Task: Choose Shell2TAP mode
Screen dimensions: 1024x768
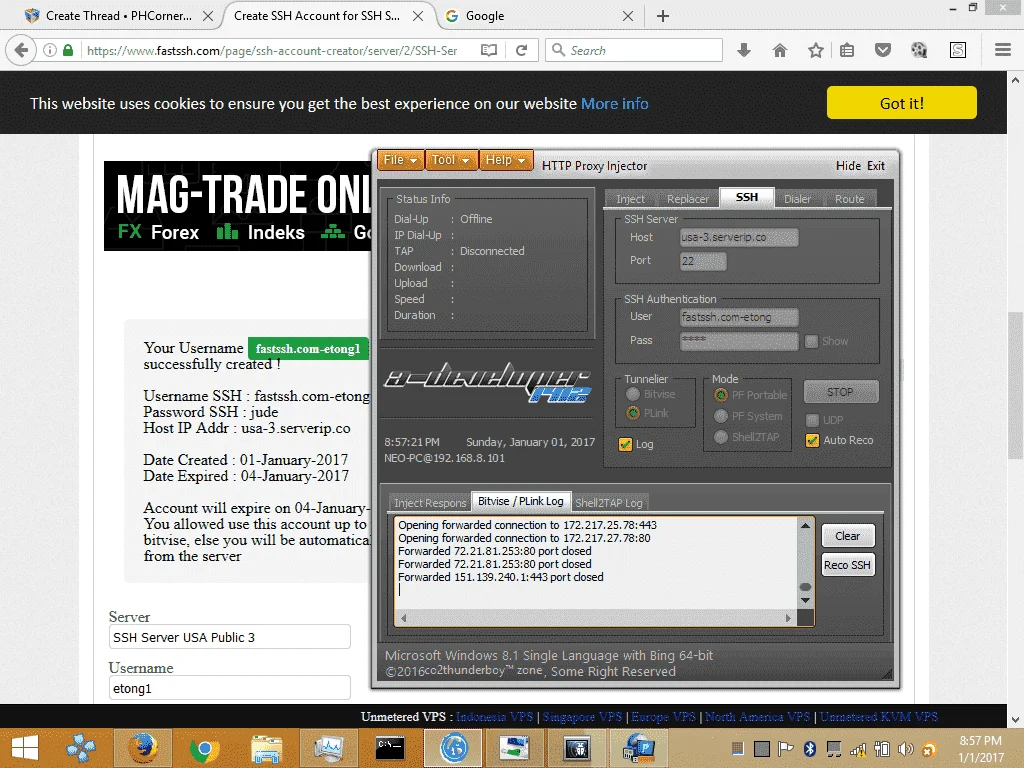Action: click(721, 437)
